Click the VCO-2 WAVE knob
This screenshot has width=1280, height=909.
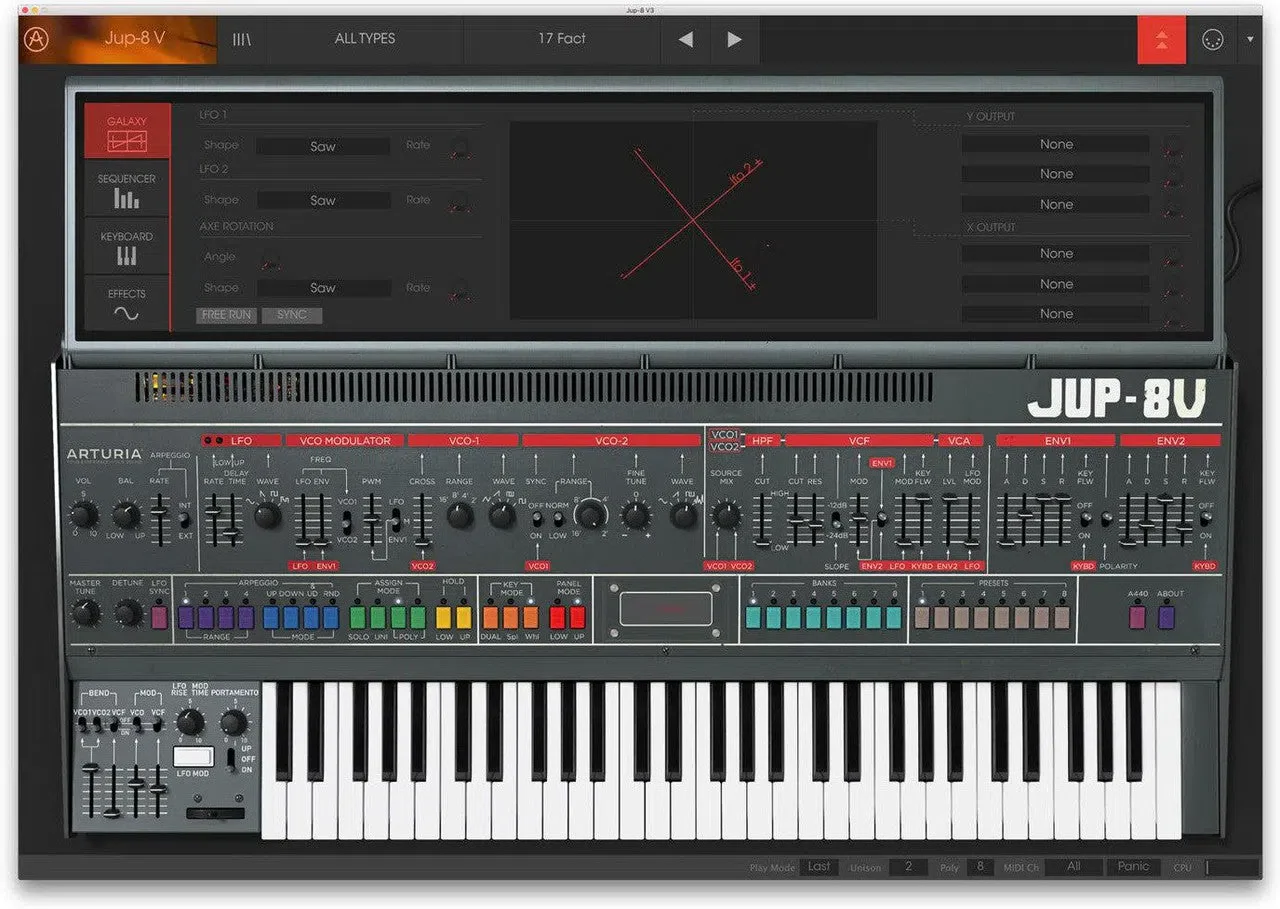coord(683,515)
